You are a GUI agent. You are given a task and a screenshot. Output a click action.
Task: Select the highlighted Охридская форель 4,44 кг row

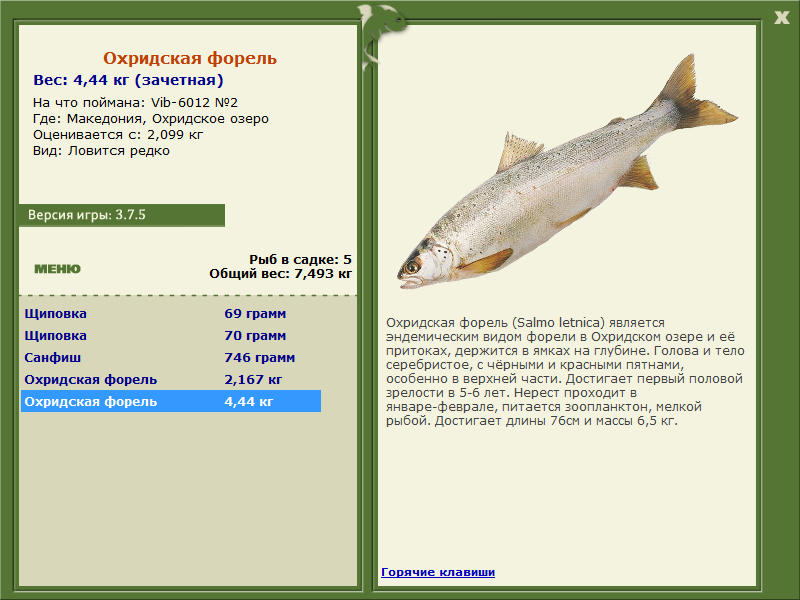click(x=170, y=401)
